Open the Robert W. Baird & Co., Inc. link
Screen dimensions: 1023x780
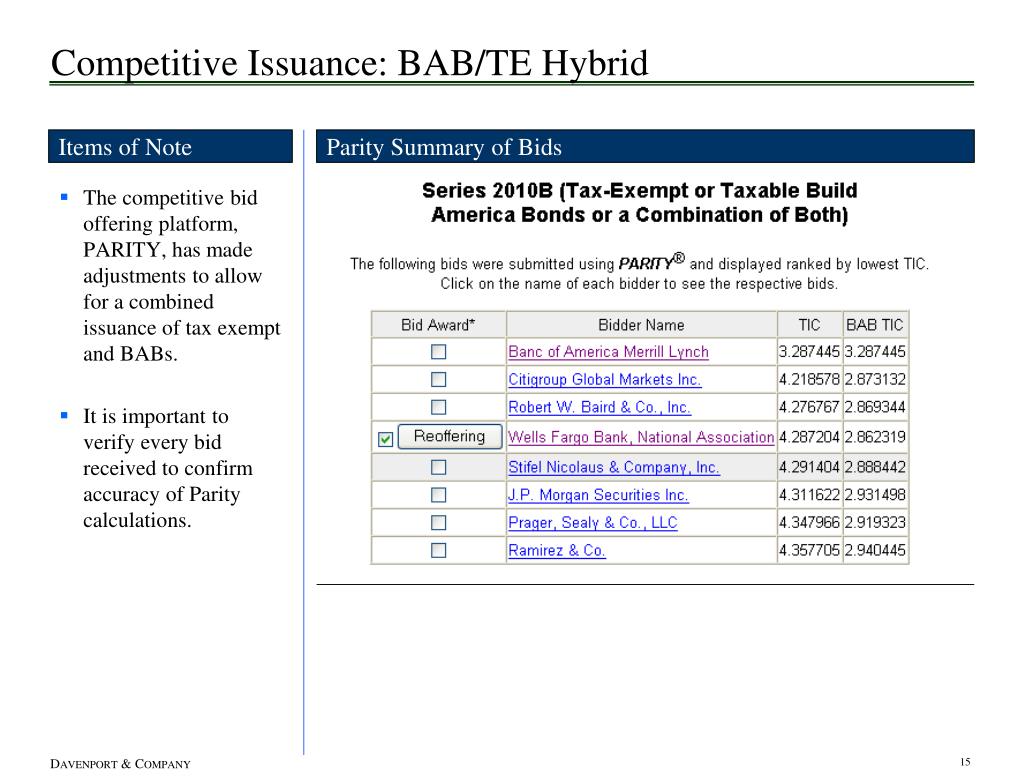600,408
